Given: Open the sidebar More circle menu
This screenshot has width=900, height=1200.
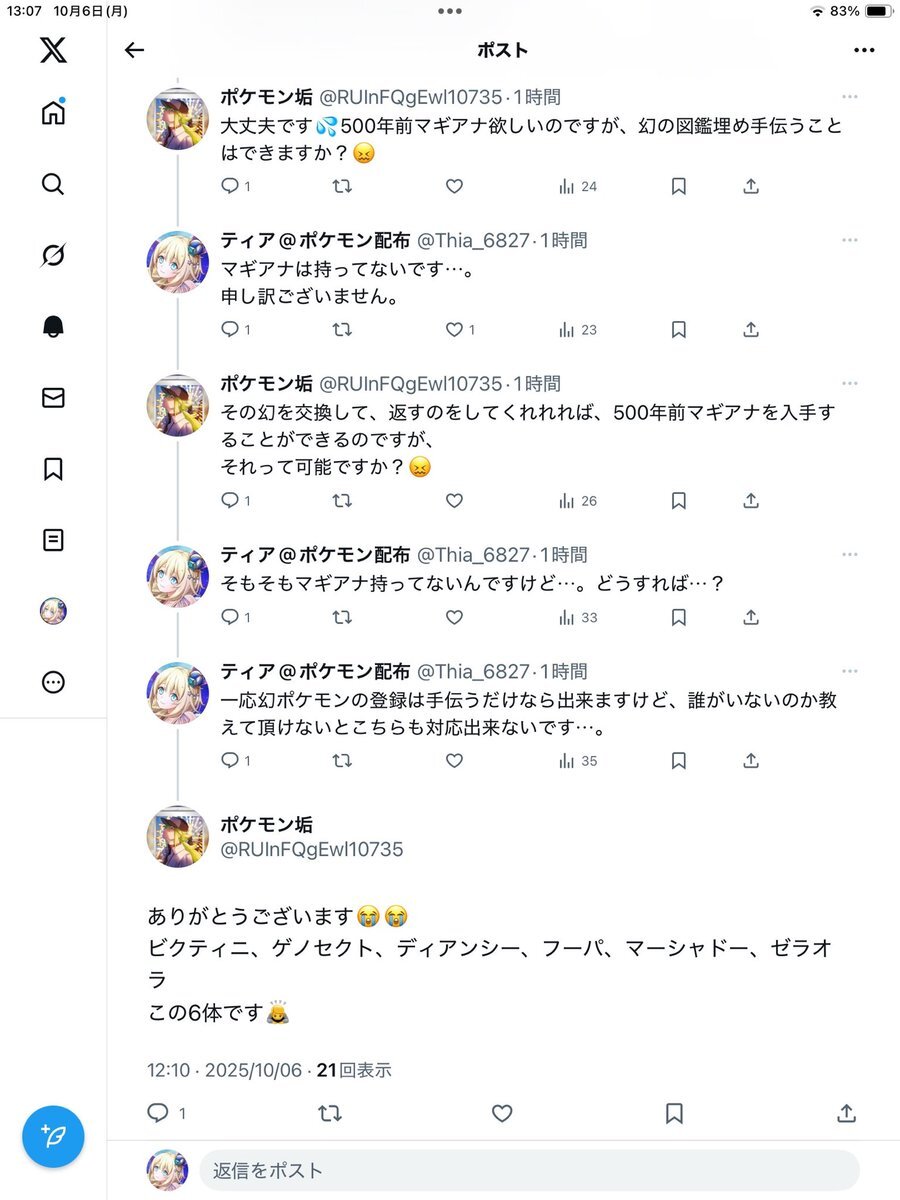Looking at the screenshot, I should tap(53, 683).
